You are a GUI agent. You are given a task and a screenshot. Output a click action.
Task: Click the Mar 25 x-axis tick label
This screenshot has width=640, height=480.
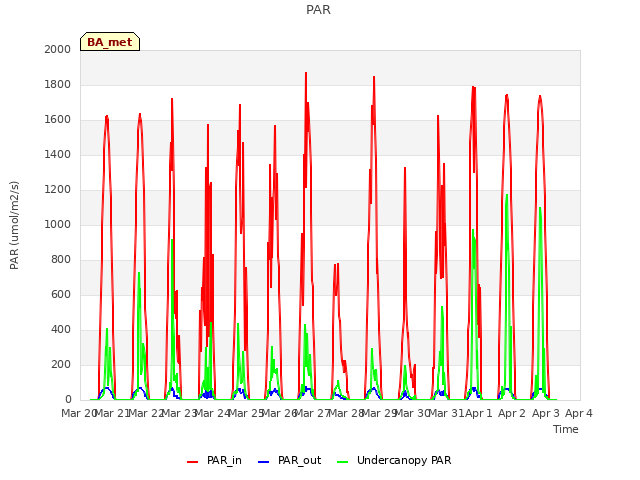(246, 413)
